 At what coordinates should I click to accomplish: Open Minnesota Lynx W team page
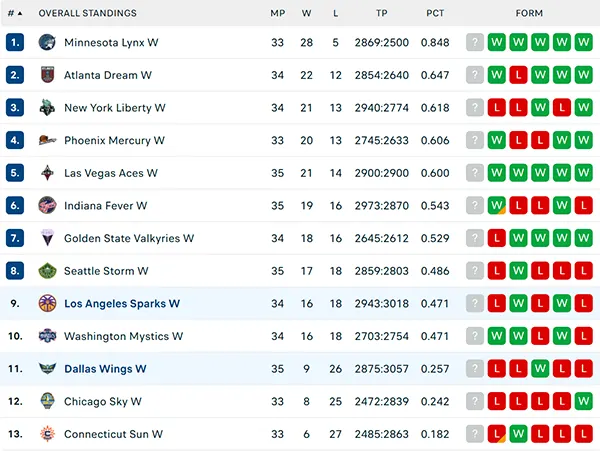(x=111, y=42)
